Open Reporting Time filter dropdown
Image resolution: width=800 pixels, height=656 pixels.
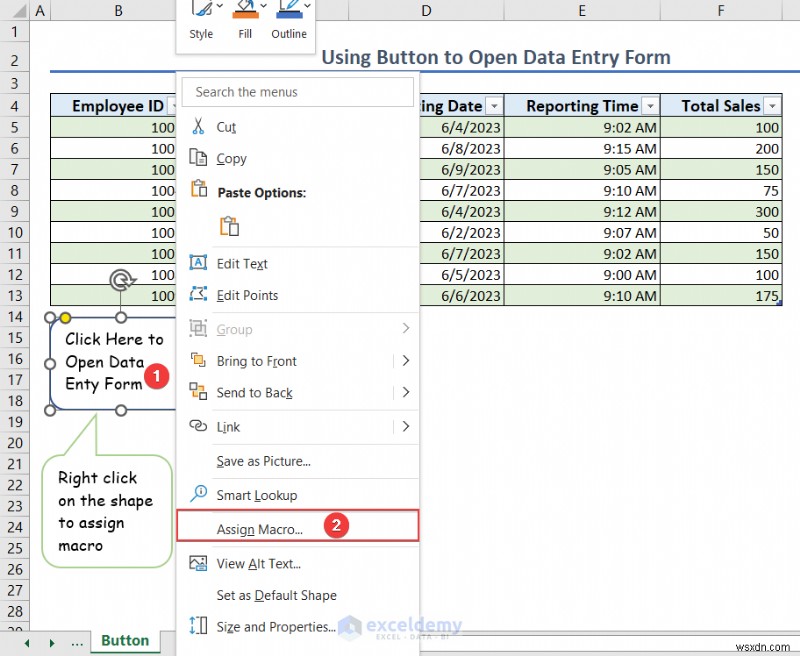(x=650, y=106)
